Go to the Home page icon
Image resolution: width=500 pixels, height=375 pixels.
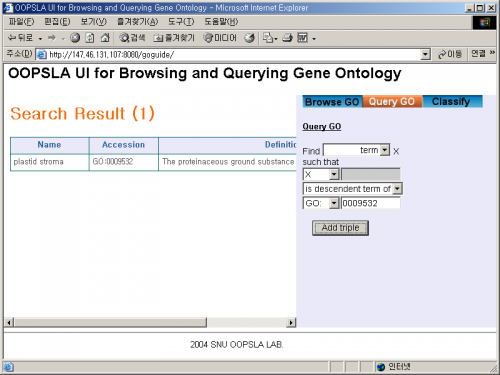(105, 38)
